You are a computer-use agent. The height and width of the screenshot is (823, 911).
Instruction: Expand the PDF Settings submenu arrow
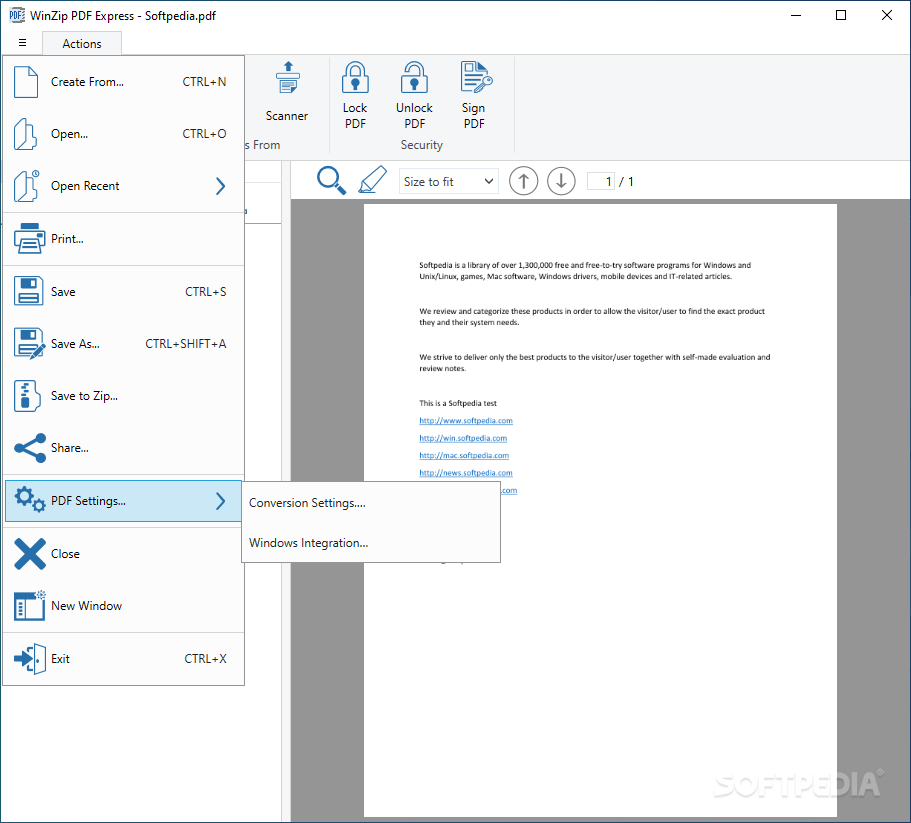pos(219,500)
